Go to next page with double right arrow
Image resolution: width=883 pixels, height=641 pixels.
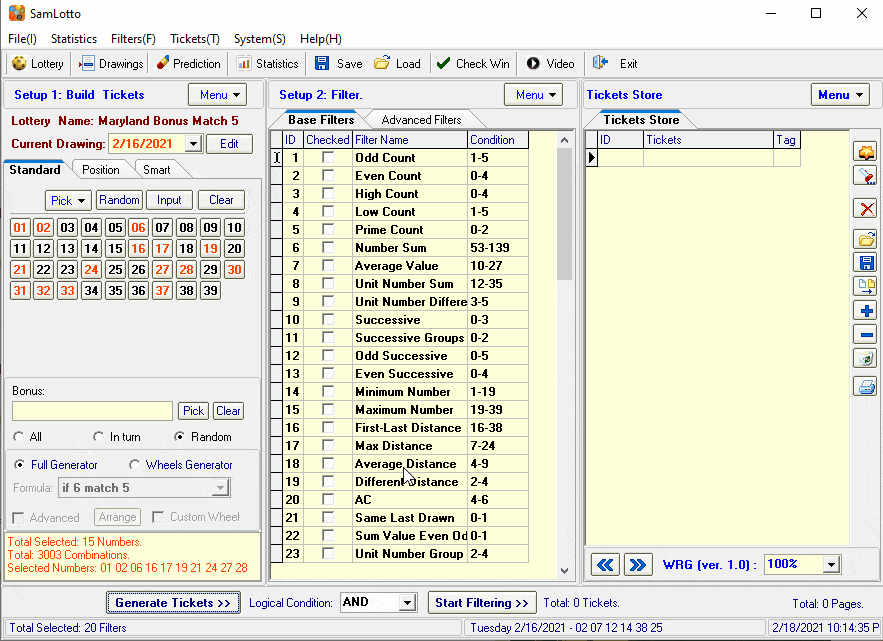(637, 565)
